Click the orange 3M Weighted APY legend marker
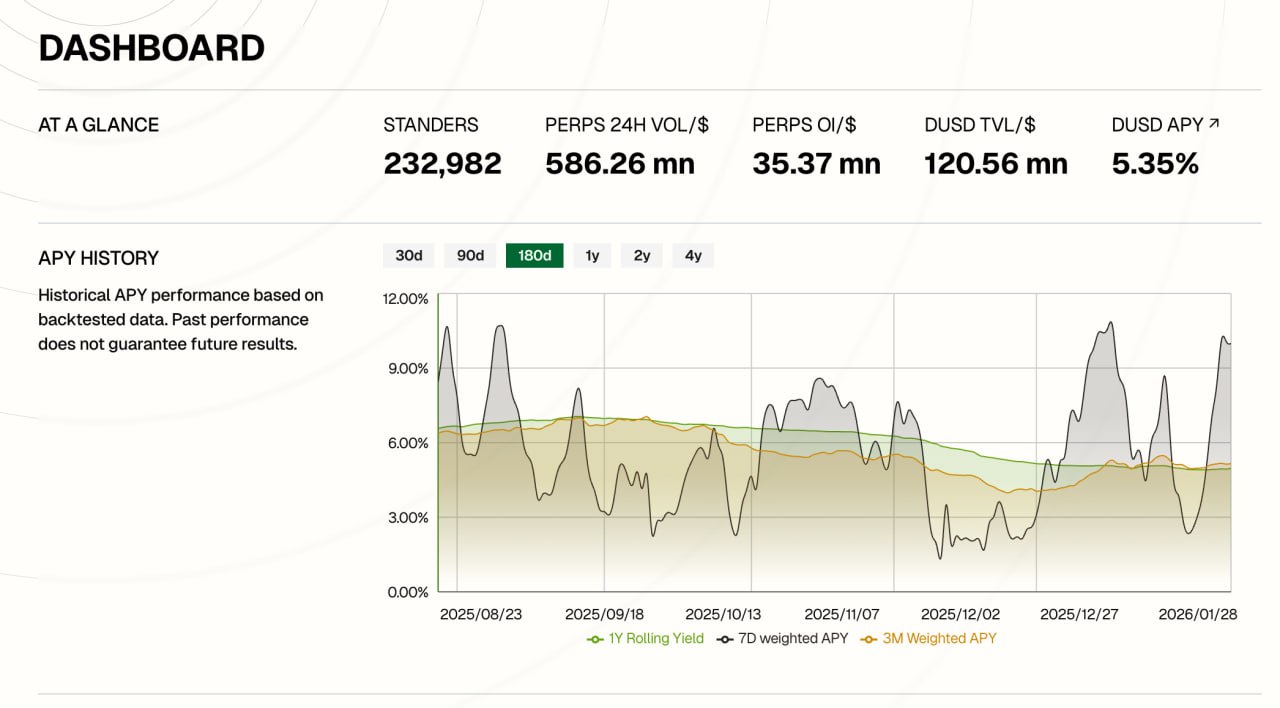Viewport: 1280px width, 708px height. coord(869,639)
